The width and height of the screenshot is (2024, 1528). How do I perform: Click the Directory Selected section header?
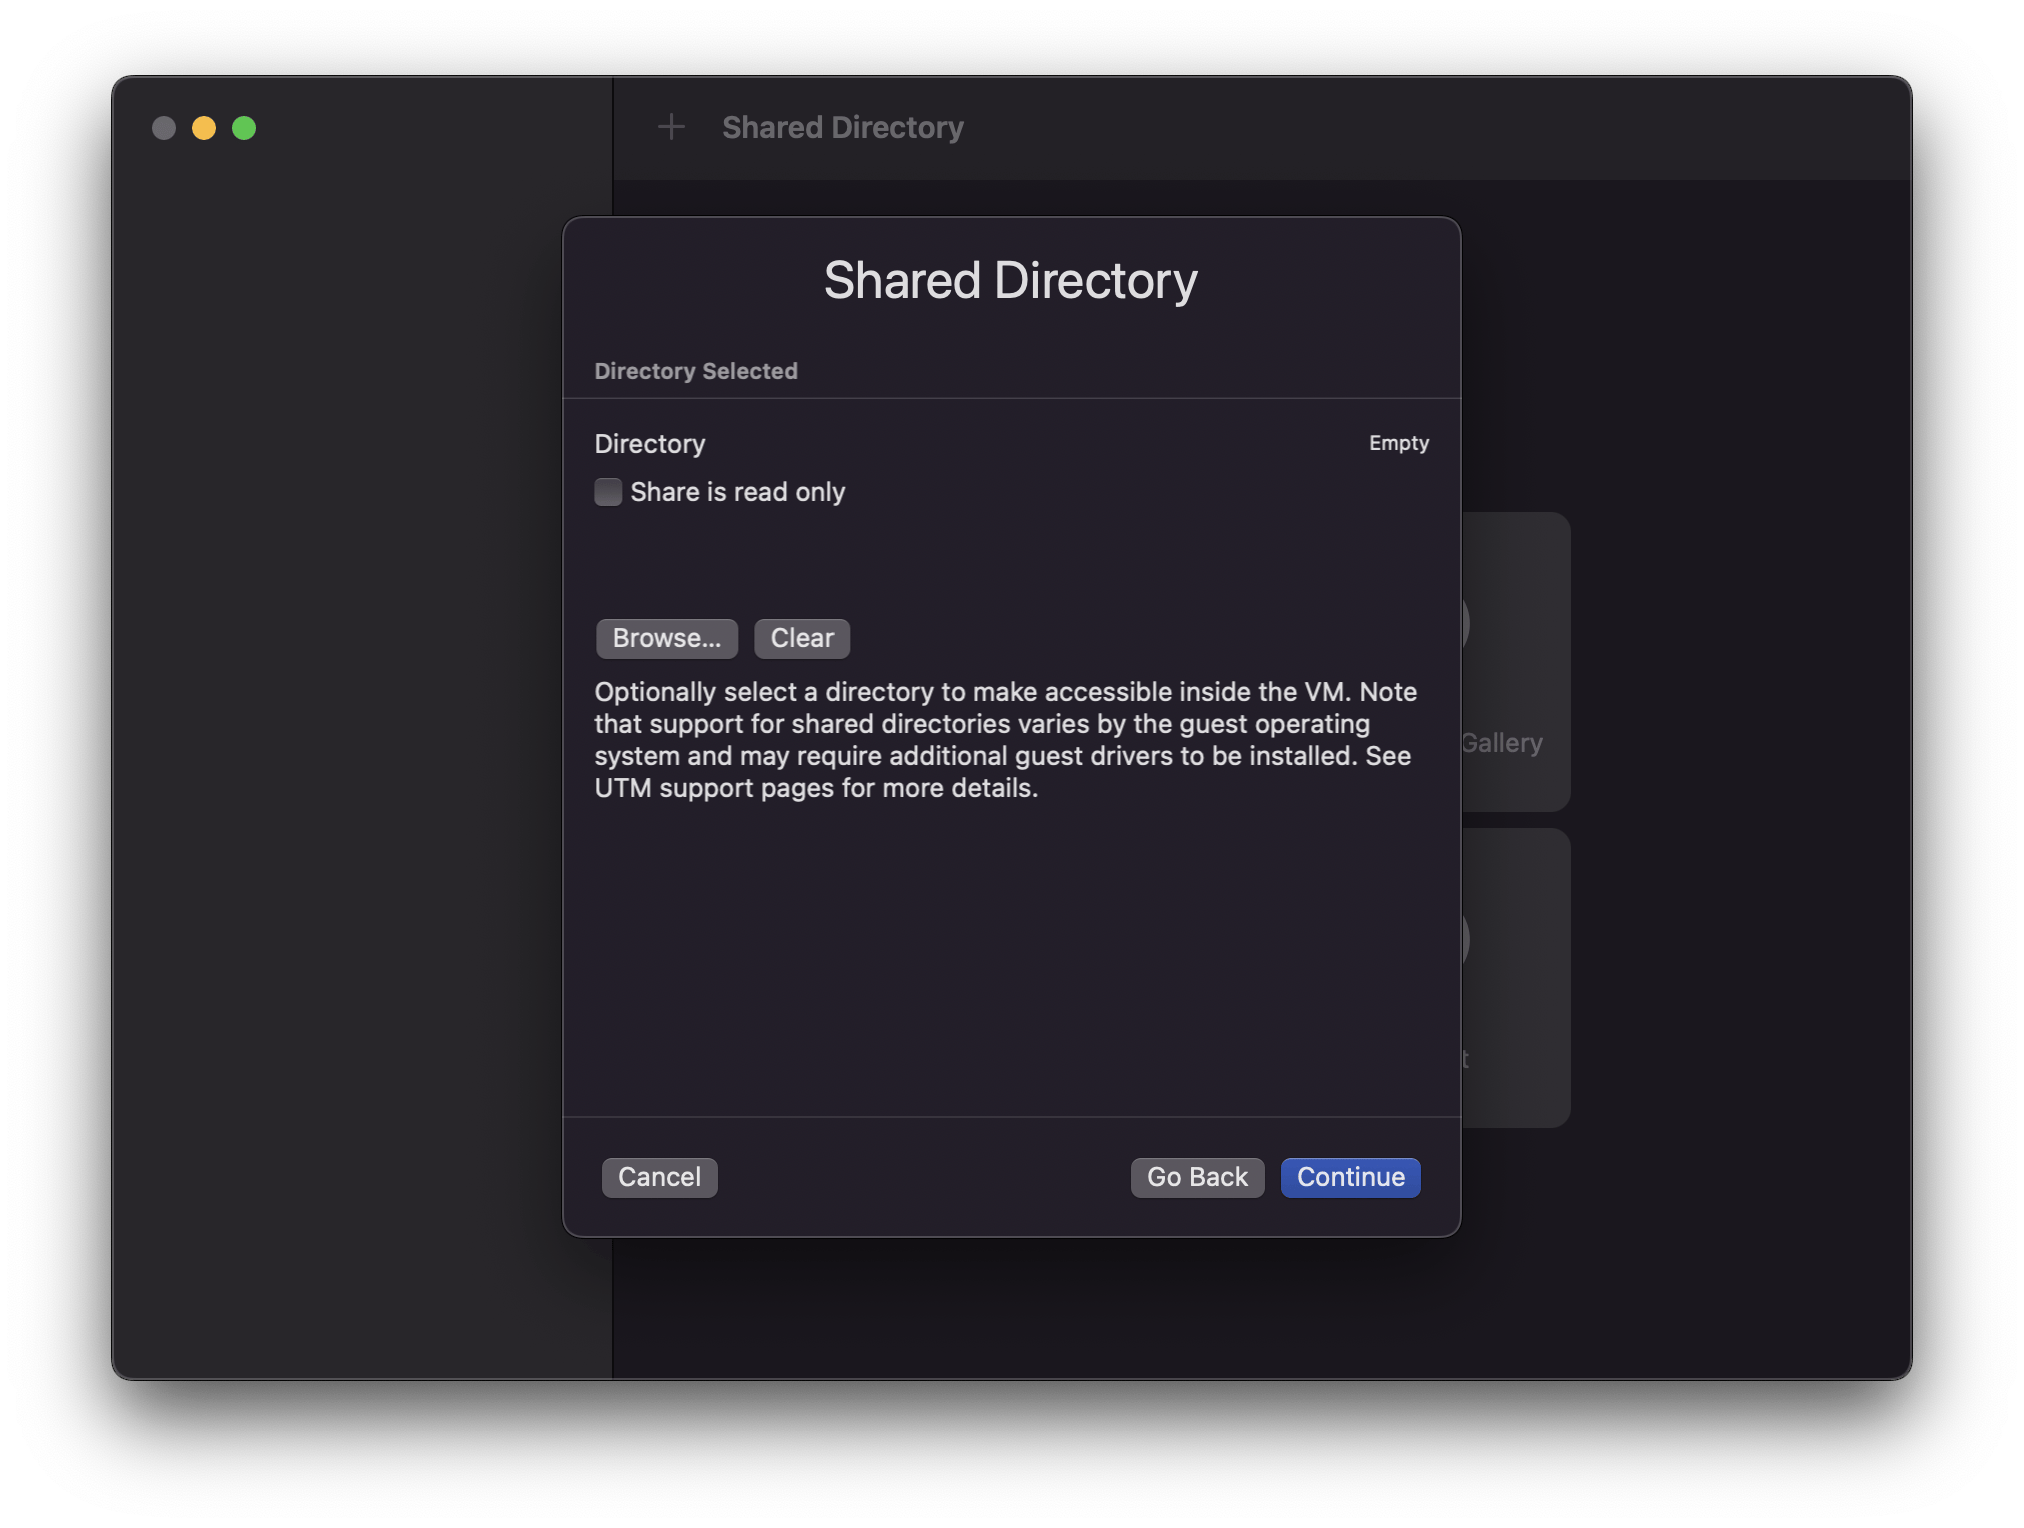pos(696,371)
